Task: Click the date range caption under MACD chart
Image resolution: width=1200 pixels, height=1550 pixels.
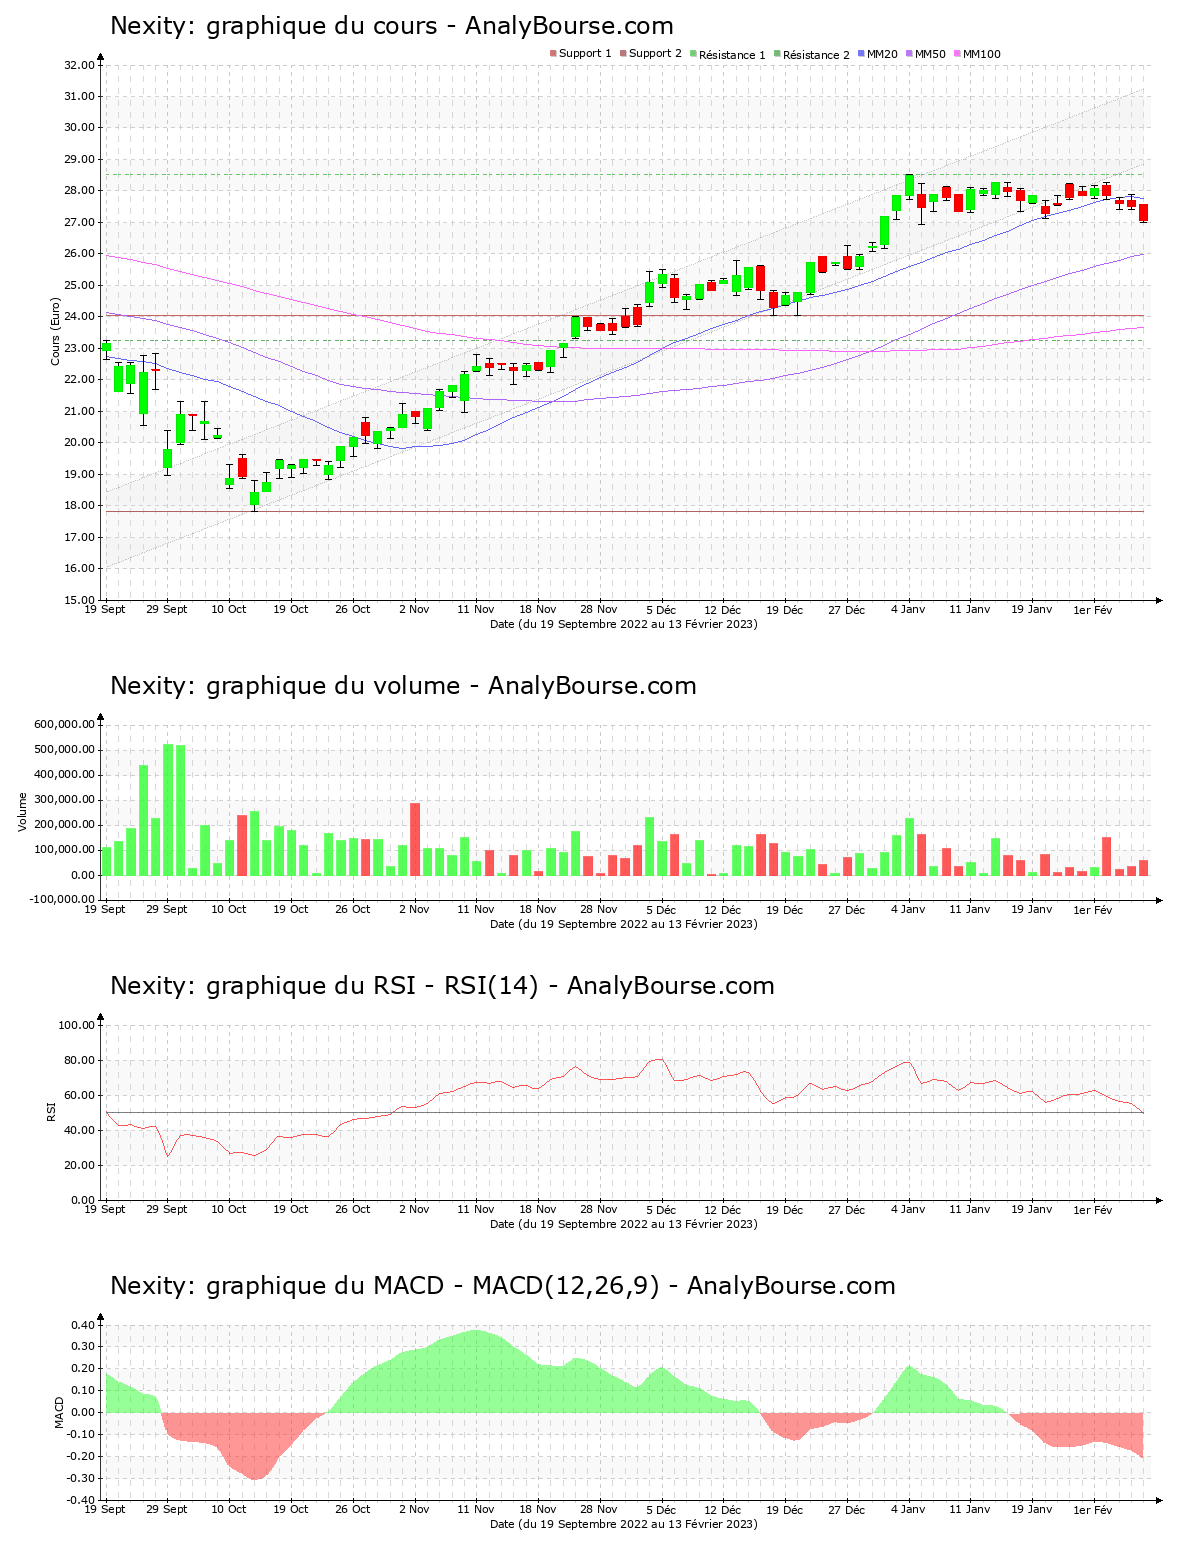Action: pos(623,1524)
